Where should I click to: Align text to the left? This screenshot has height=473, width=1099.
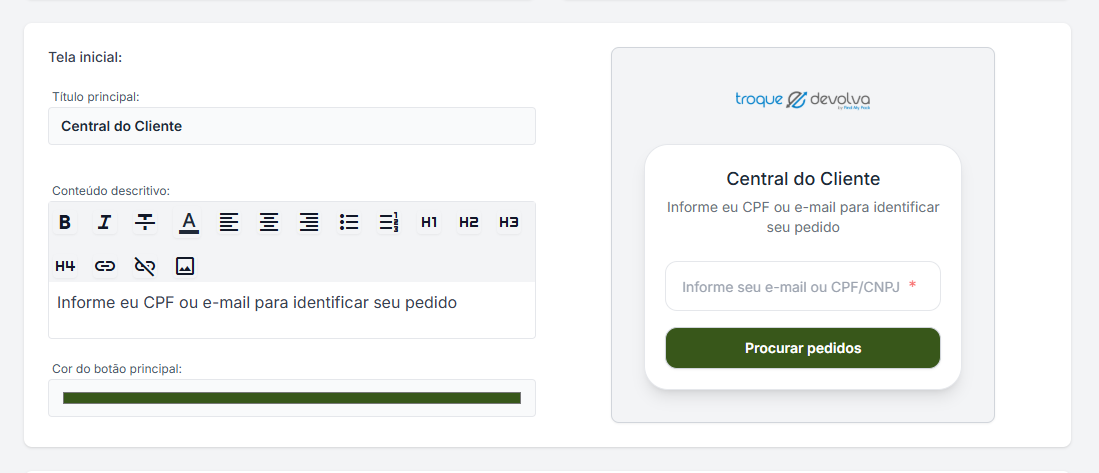[229, 222]
